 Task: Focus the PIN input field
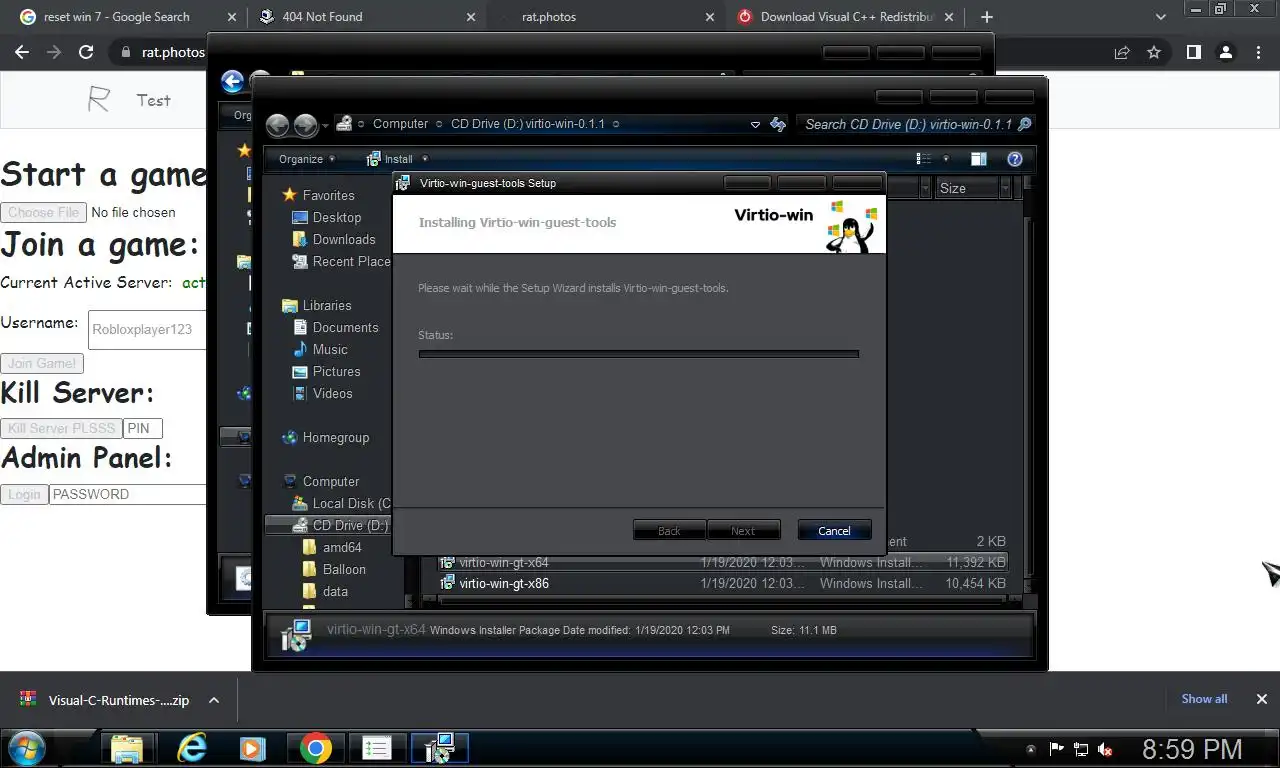(x=143, y=428)
